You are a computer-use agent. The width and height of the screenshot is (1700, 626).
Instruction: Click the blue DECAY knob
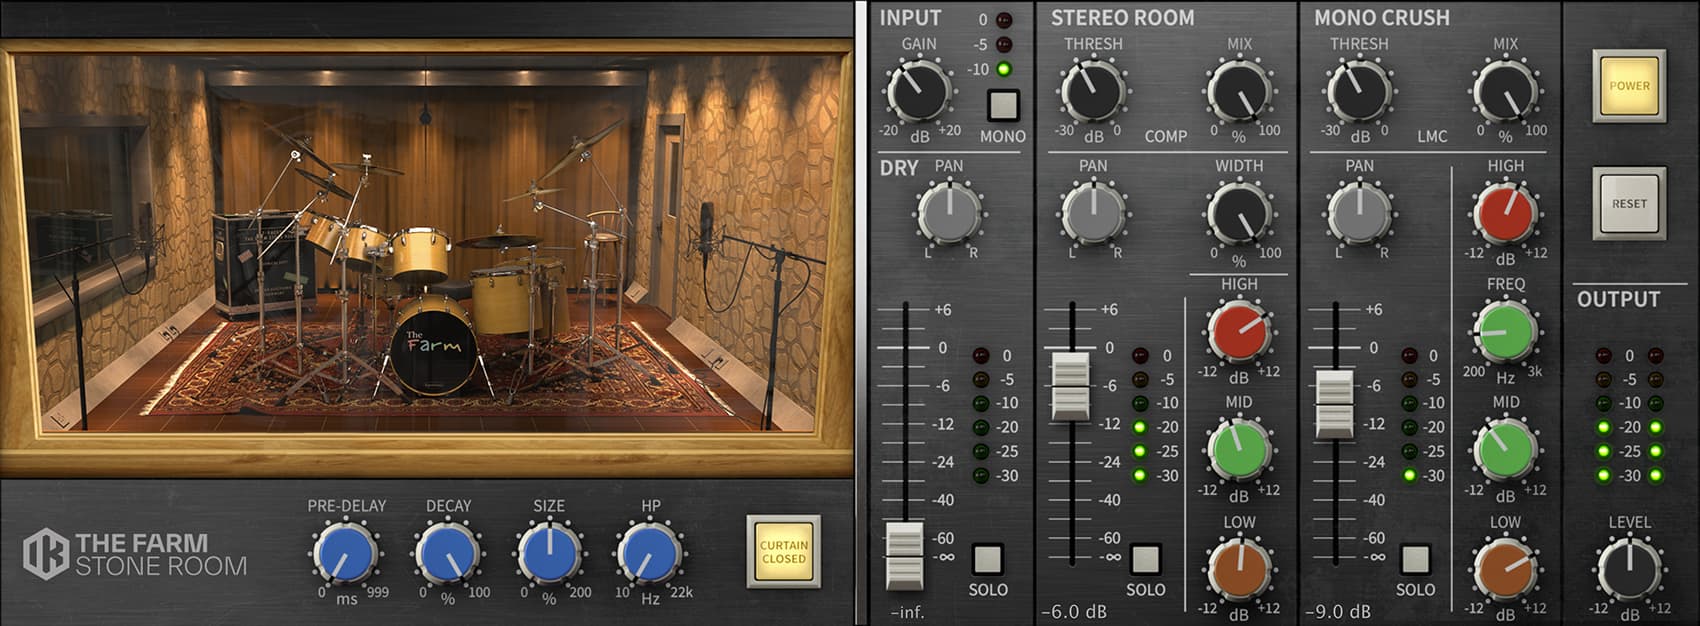point(447,554)
